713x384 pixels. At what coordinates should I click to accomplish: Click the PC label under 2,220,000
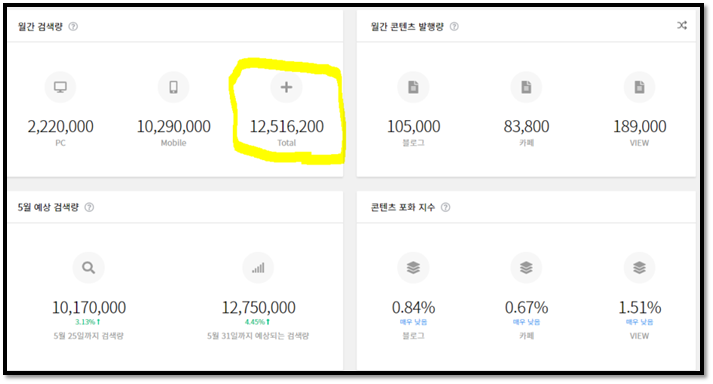[x=60, y=143]
